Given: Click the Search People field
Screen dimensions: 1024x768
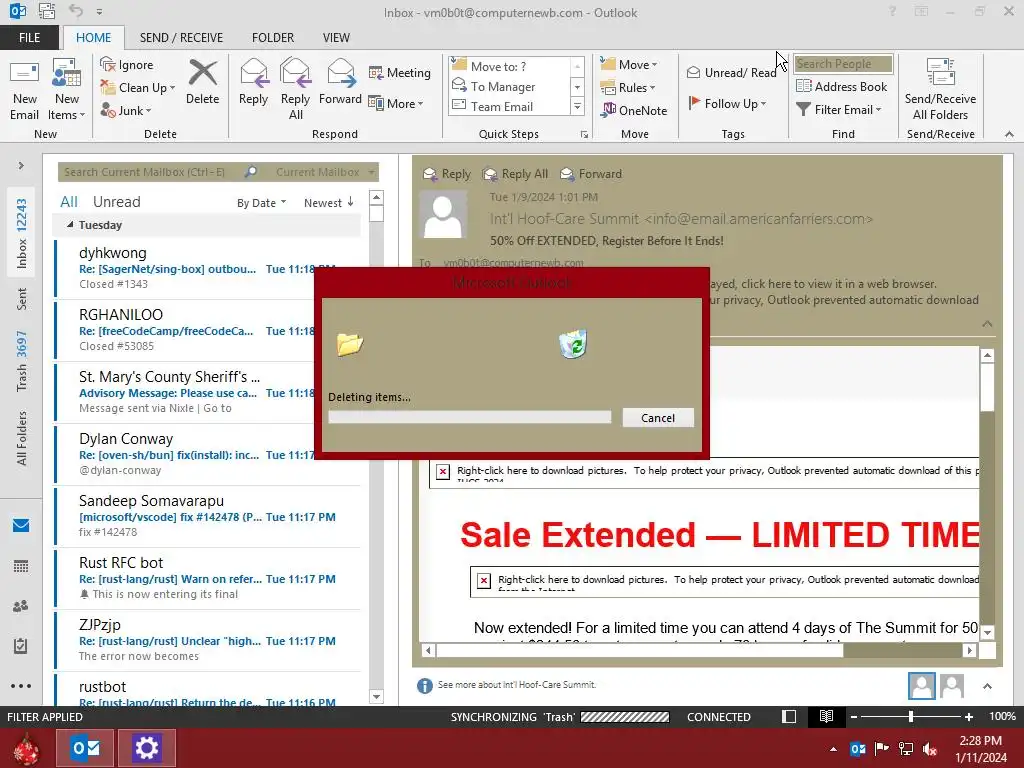Looking at the screenshot, I should 842,63.
